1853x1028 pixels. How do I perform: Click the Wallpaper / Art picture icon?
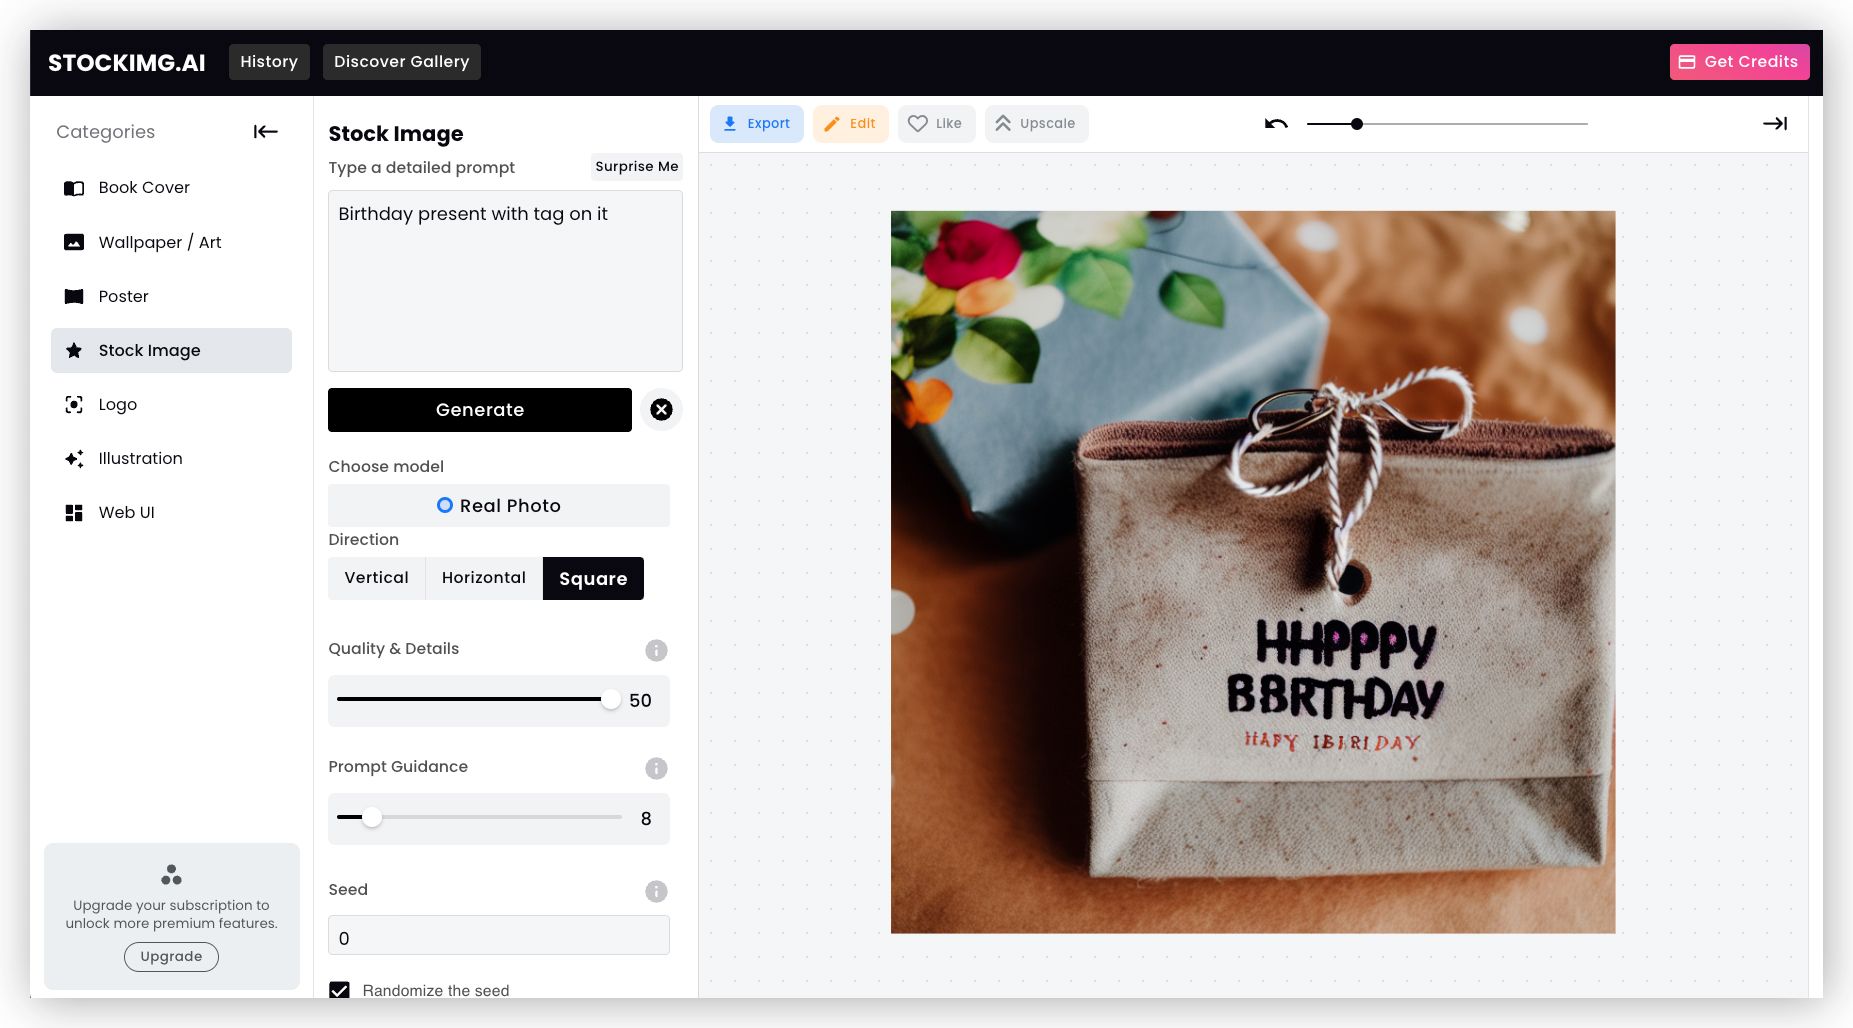click(x=74, y=242)
